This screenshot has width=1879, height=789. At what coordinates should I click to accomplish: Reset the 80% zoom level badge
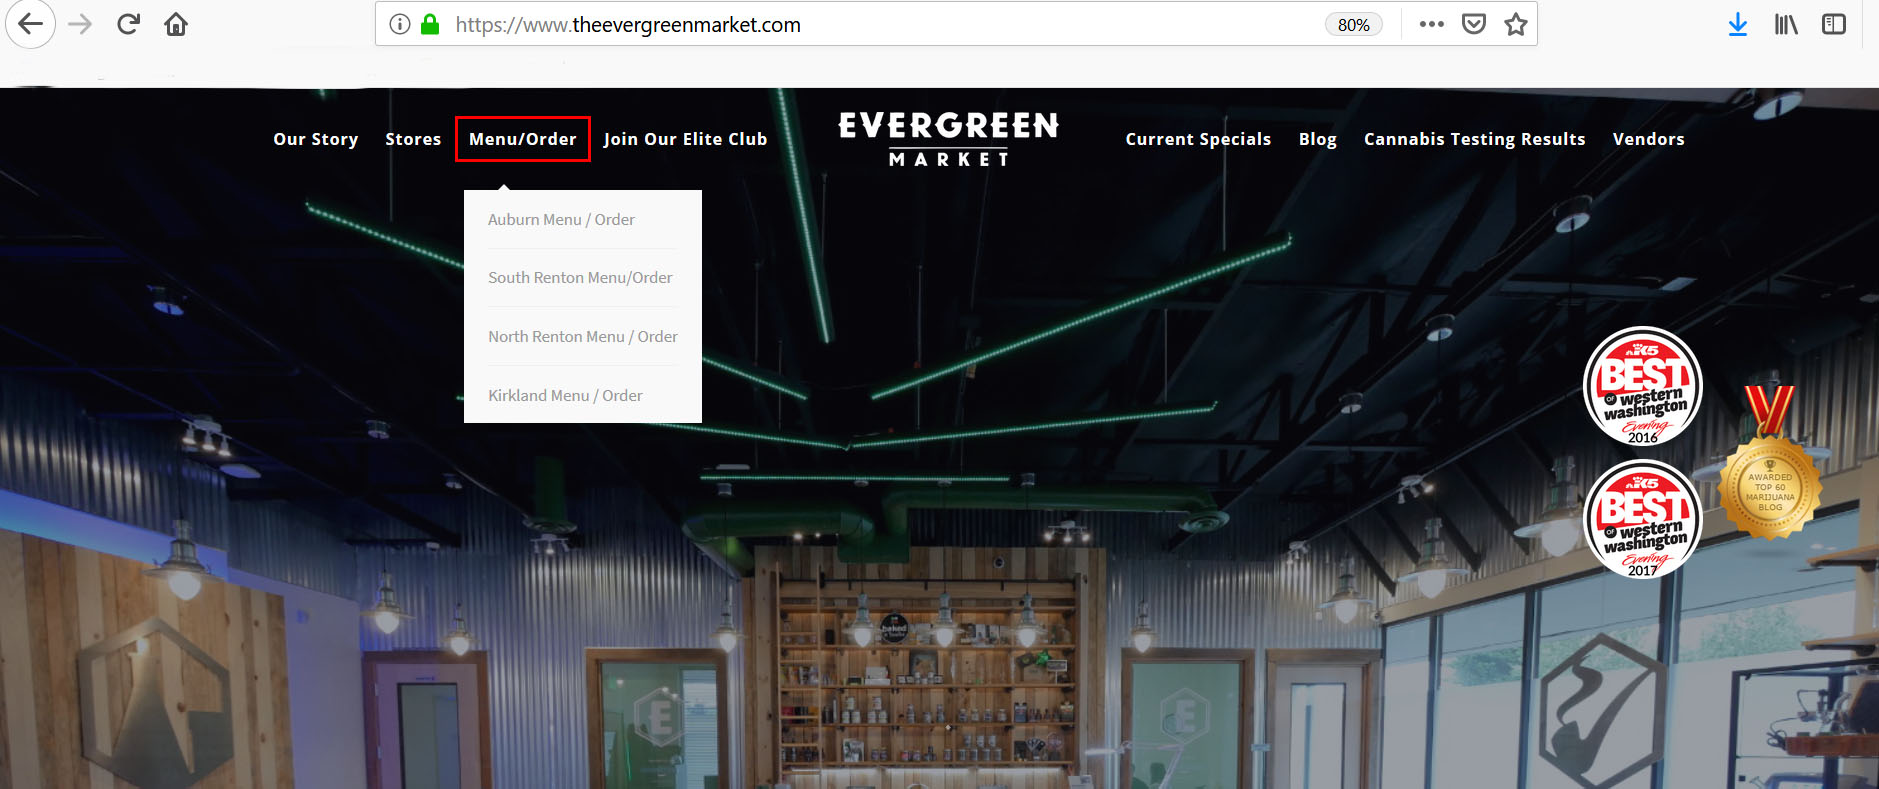(x=1354, y=25)
